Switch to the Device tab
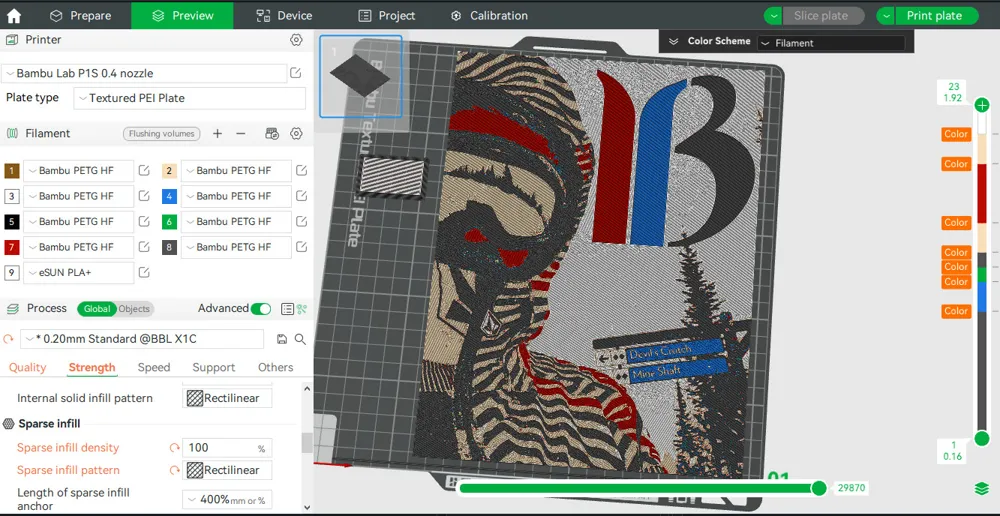The image size is (1000, 516). click(284, 15)
